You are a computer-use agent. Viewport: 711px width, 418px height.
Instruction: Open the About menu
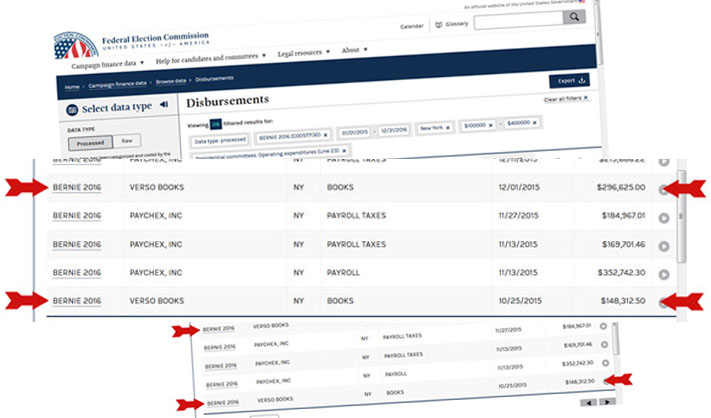[x=354, y=50]
